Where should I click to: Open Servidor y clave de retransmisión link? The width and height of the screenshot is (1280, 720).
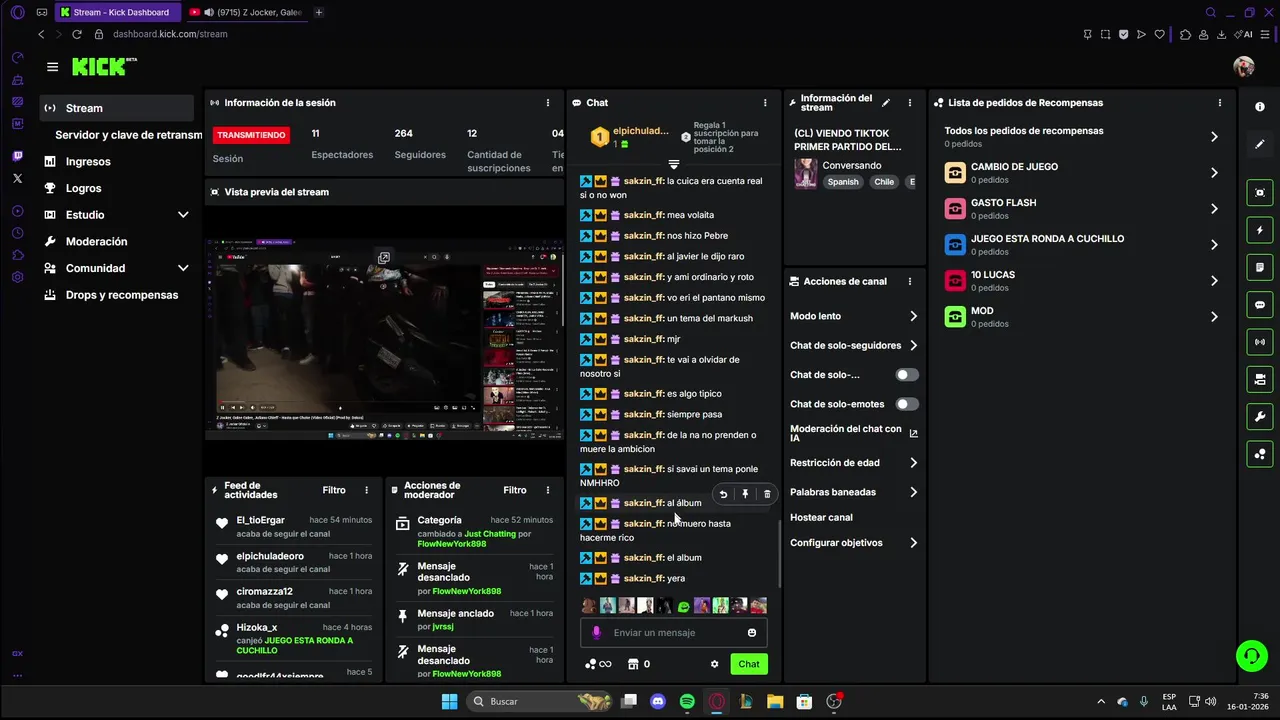[x=129, y=135]
